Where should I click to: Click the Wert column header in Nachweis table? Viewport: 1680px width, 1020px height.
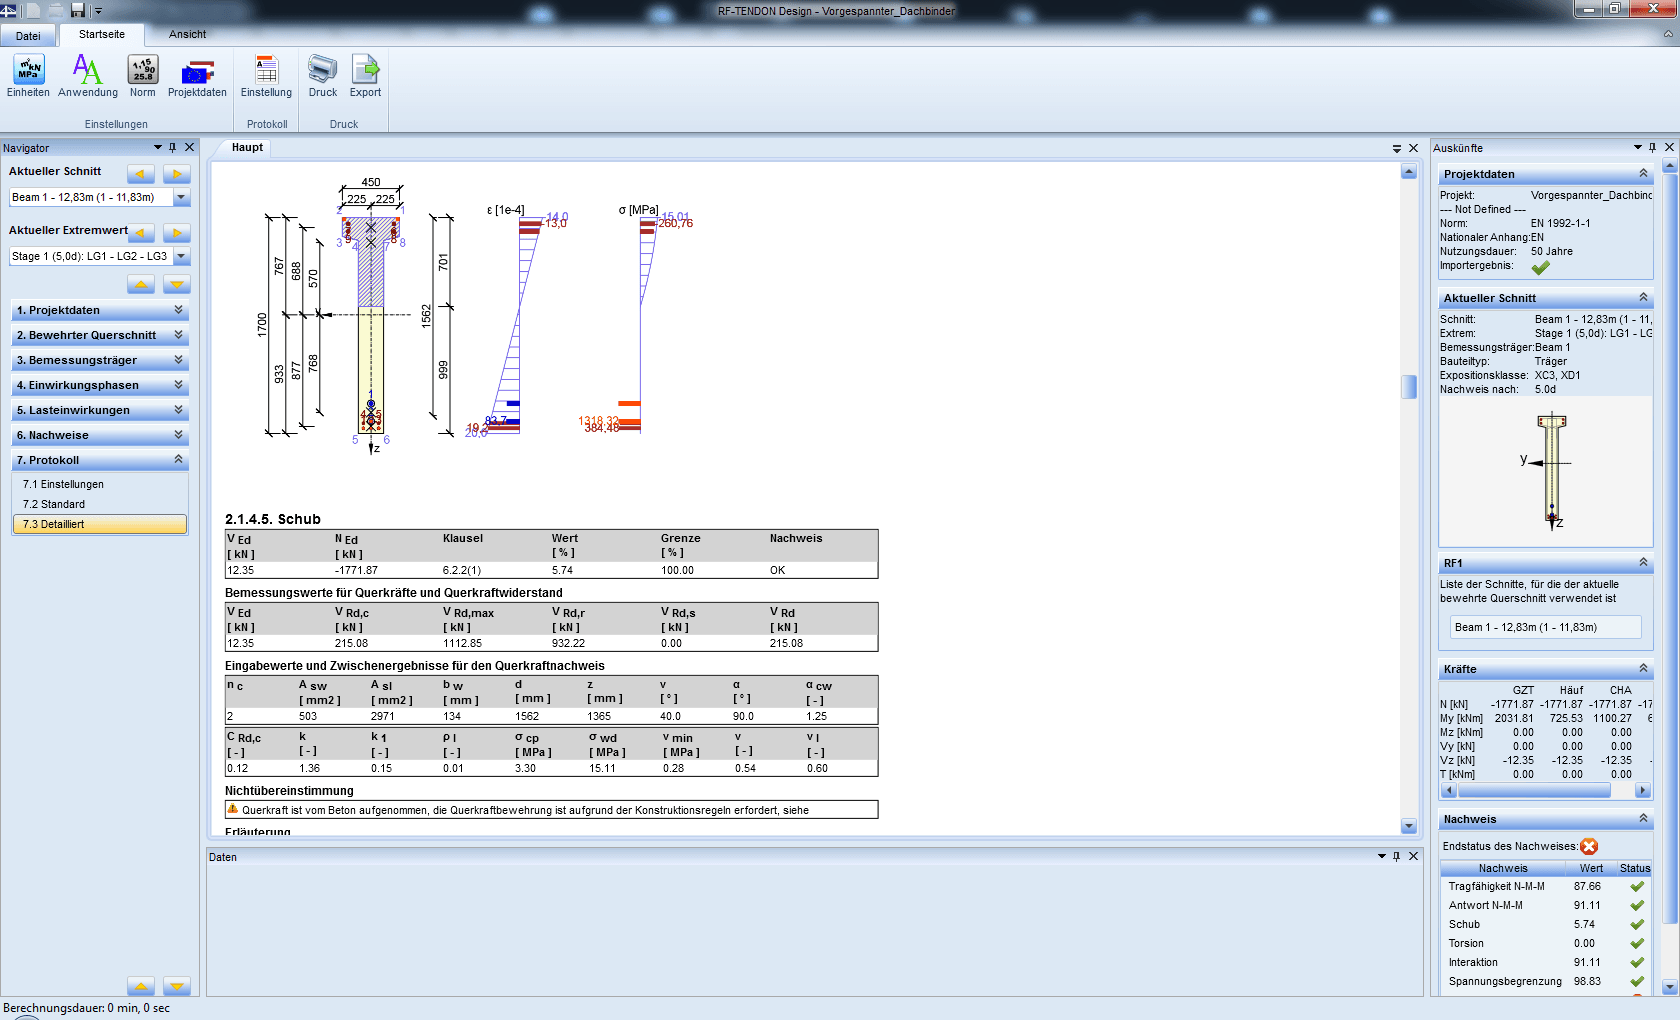[1591, 868]
